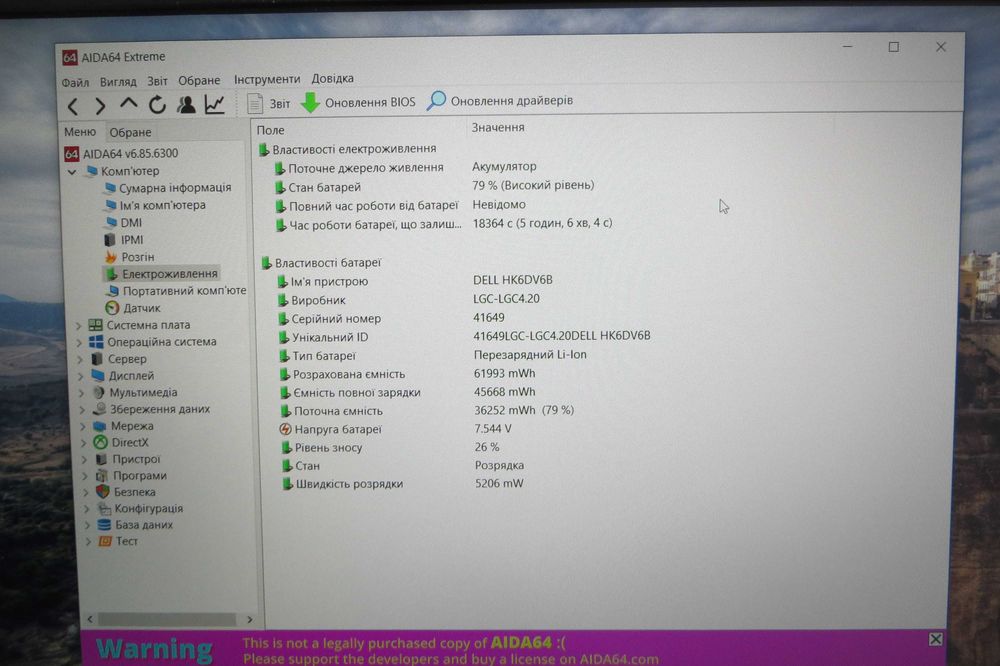This screenshot has width=1000, height=666.
Task: Select Портативний комп'ютер tree item
Action: pos(176,291)
